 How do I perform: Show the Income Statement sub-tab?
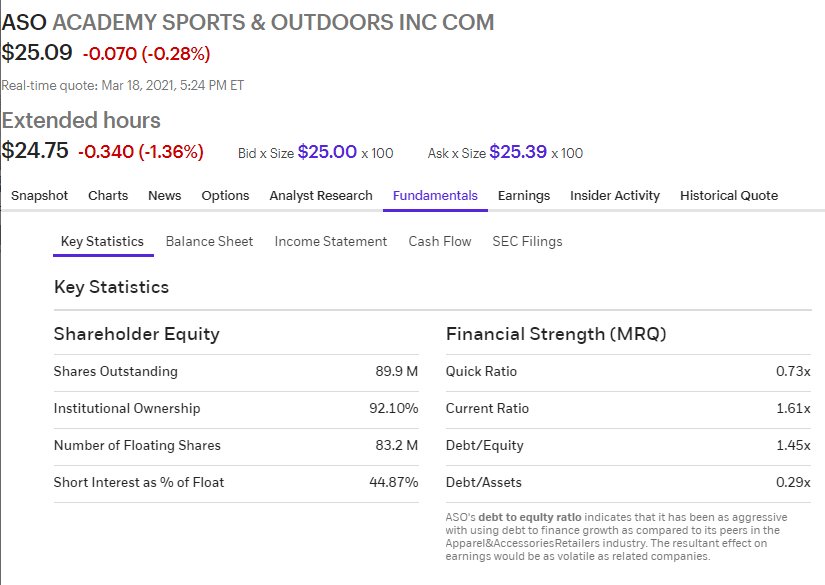click(x=330, y=241)
